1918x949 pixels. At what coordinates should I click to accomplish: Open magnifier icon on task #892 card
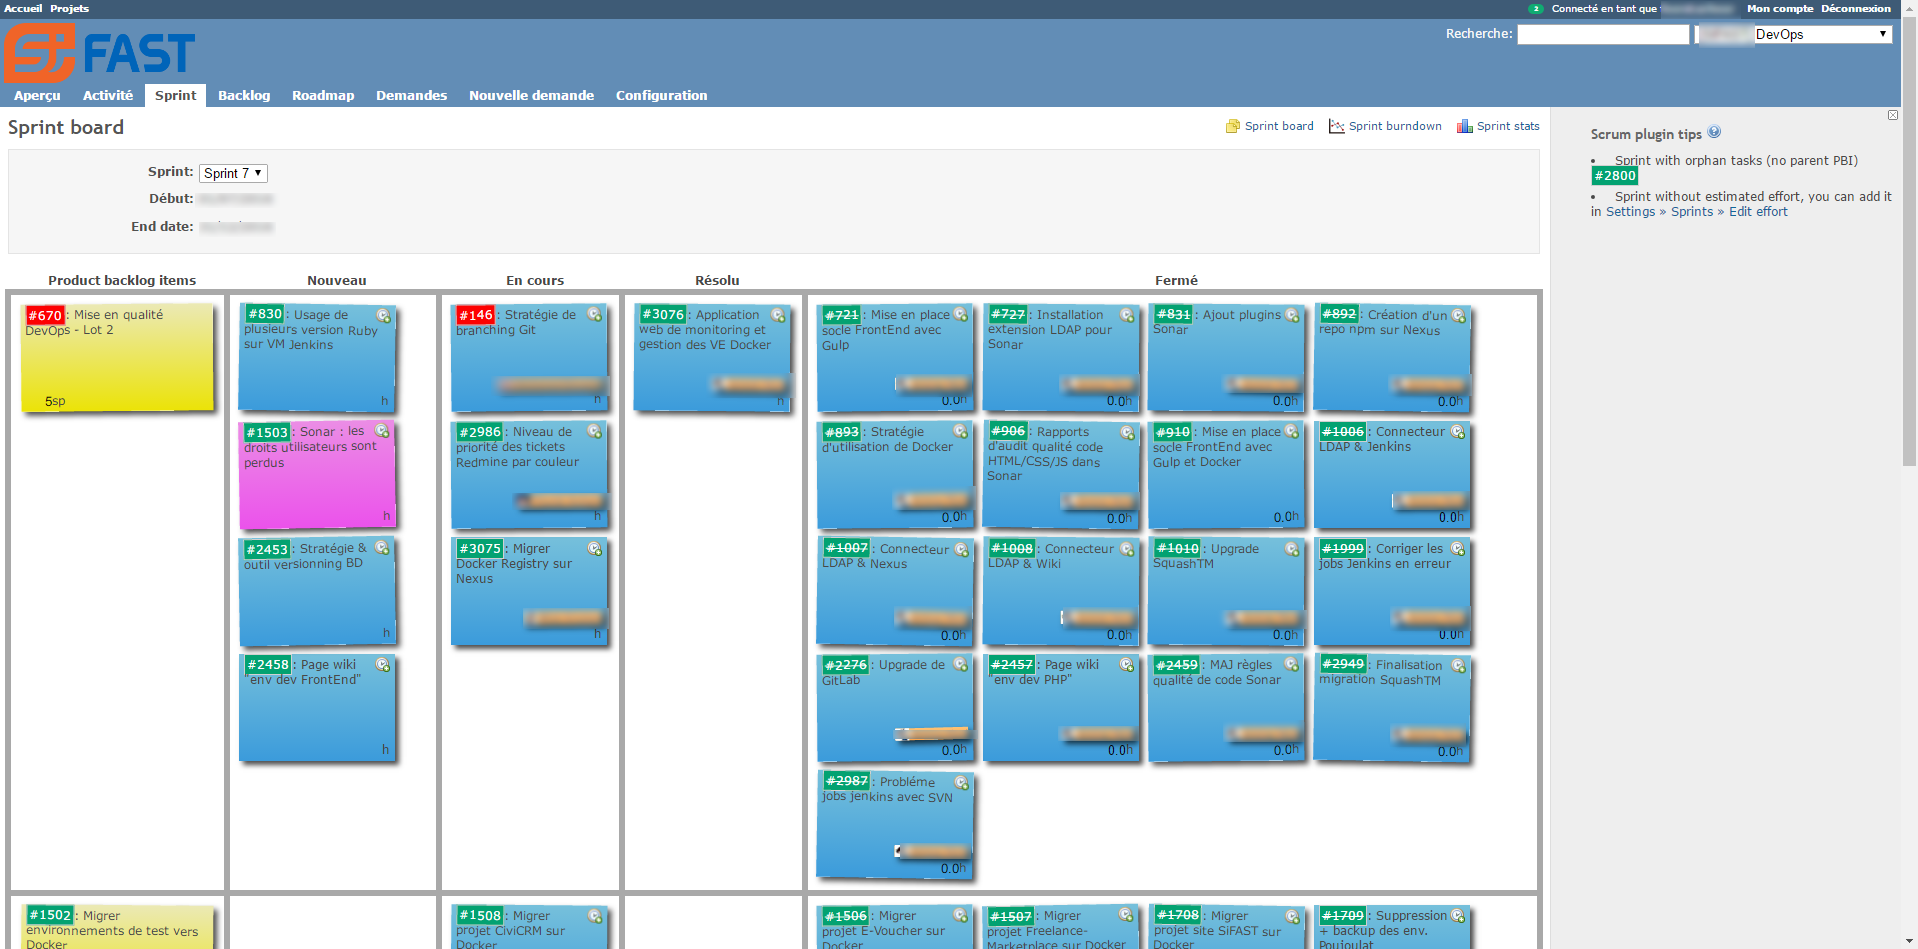point(1458,315)
